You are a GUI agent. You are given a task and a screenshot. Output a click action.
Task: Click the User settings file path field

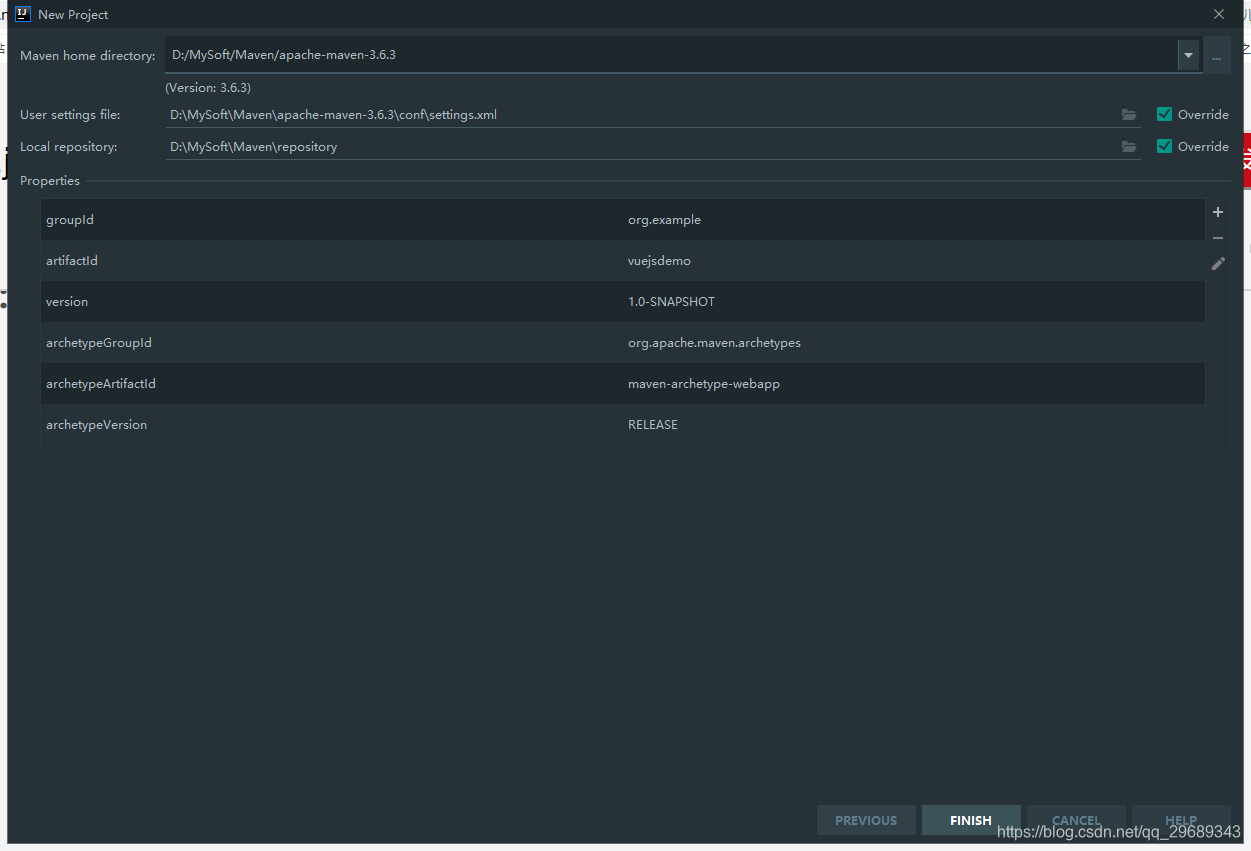[x=653, y=115]
